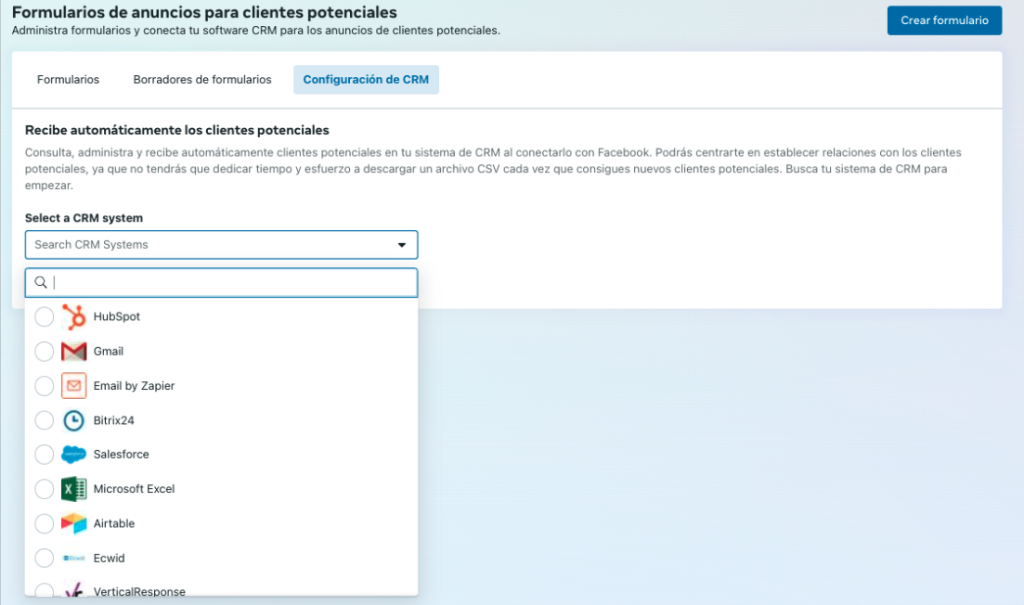1024x605 pixels.
Task: Switch to the Formularios tab
Action: tap(68, 80)
